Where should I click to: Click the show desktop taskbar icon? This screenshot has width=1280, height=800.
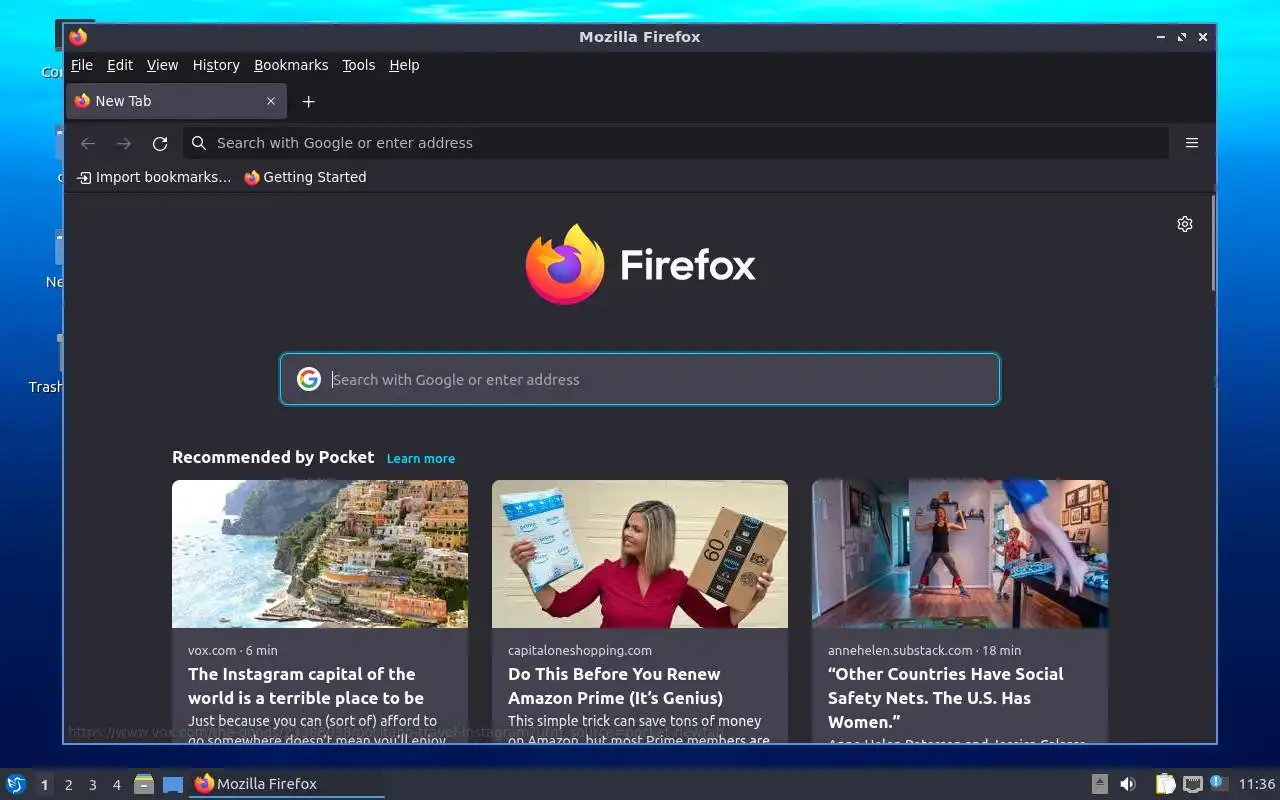point(173,784)
